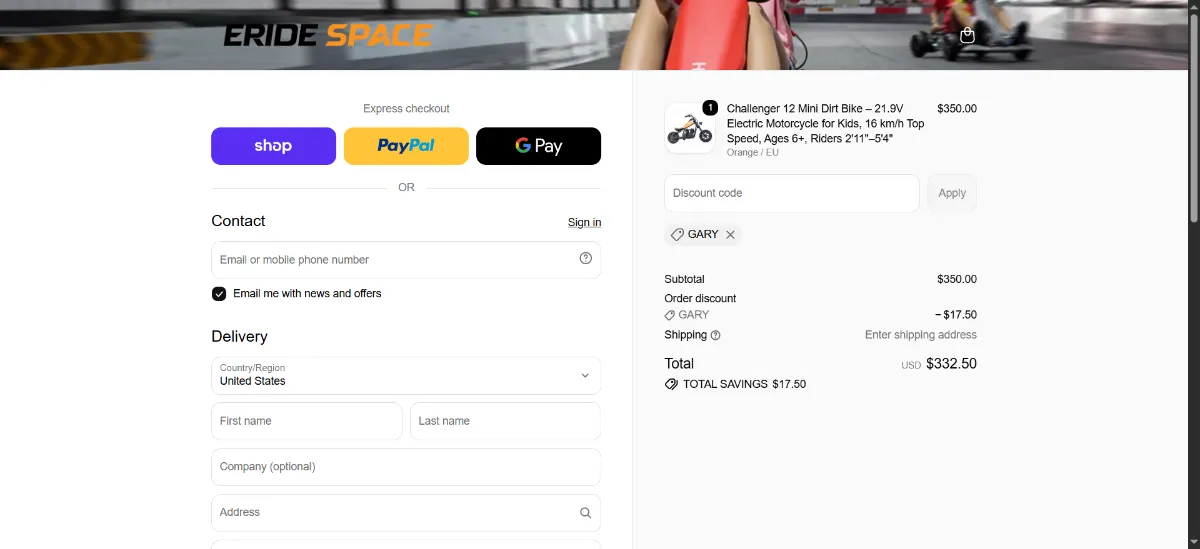Open the Country/Region dropdown
This screenshot has height=549, width=1200.
(406, 375)
